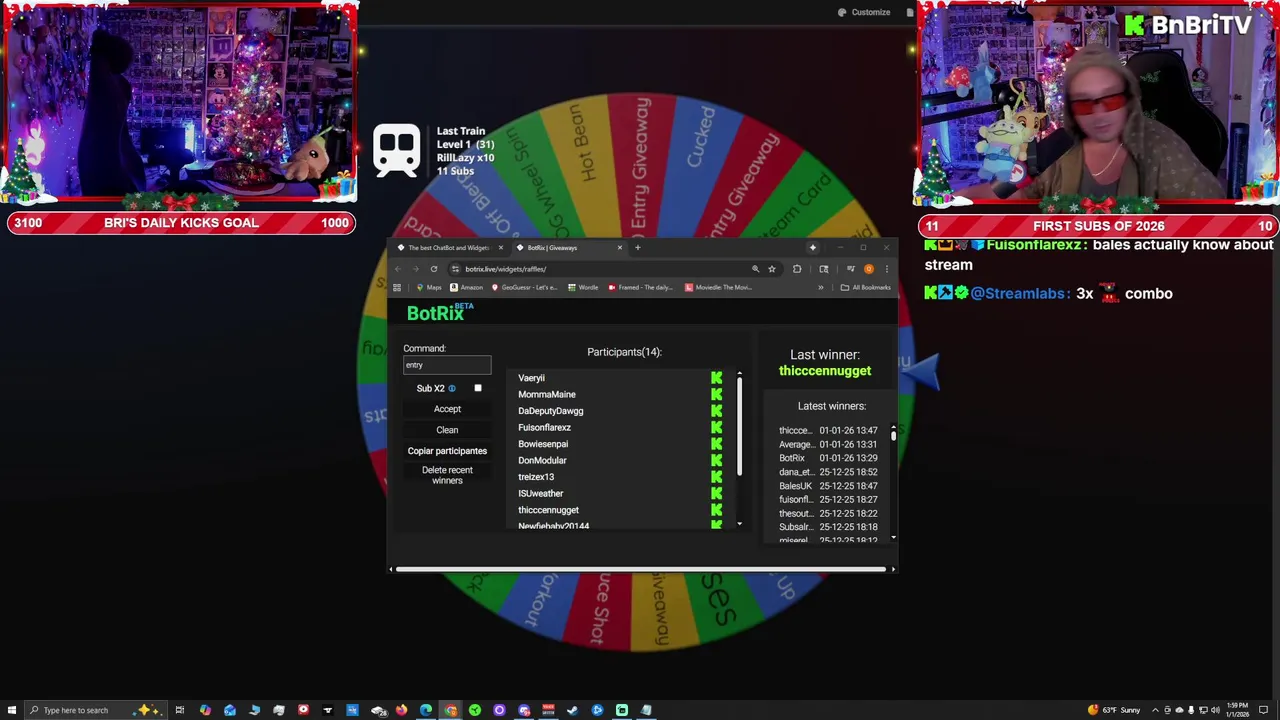Accept the giveaway command
The image size is (1280, 720).
coord(447,409)
